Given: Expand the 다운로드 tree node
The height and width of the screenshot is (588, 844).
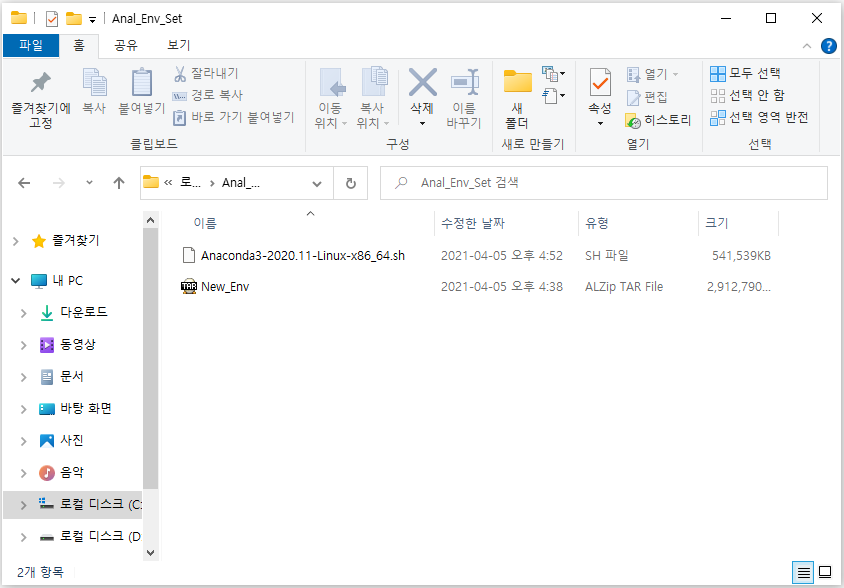Looking at the screenshot, I should coord(24,313).
